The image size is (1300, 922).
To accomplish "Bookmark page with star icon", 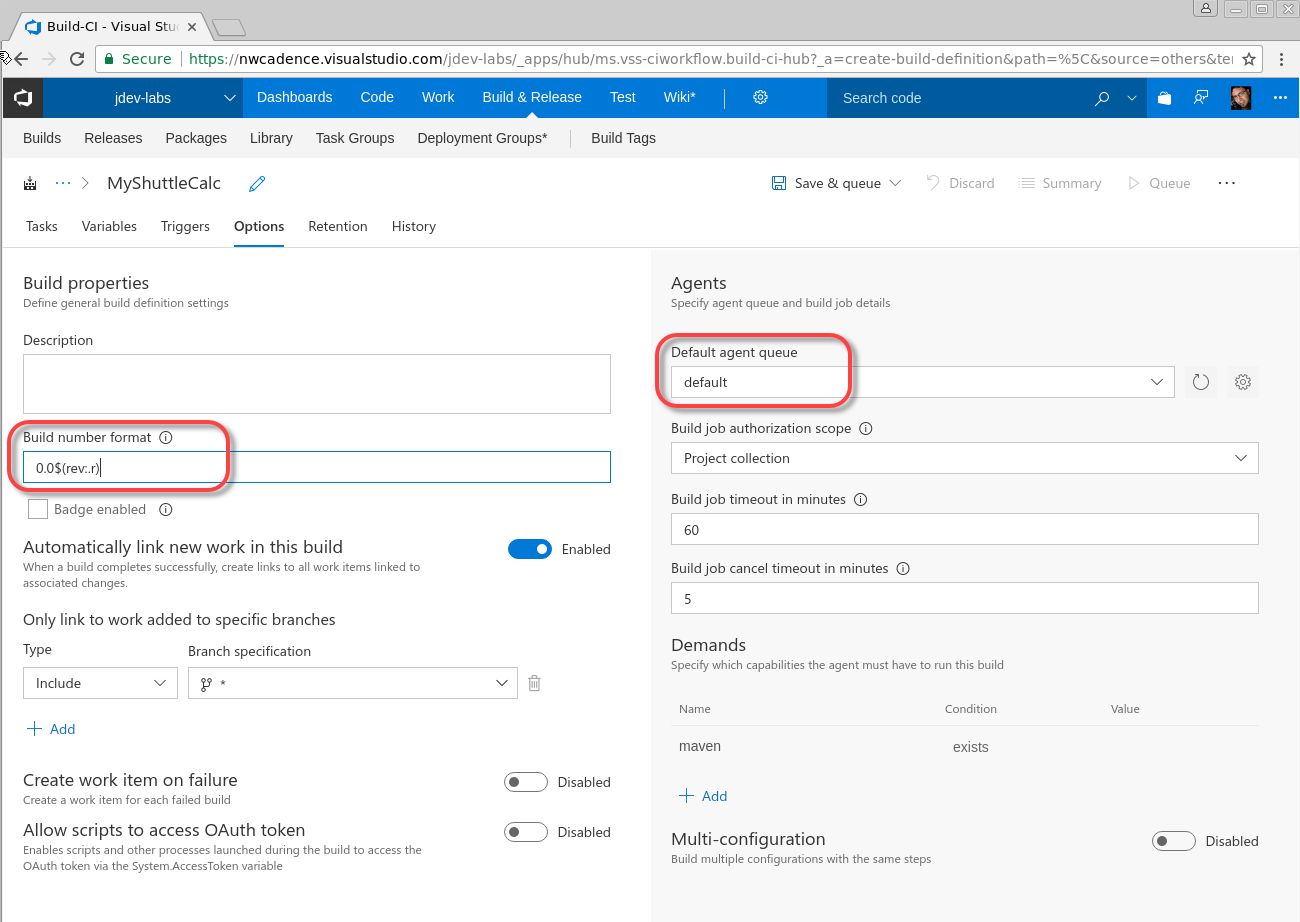I will coord(1249,59).
